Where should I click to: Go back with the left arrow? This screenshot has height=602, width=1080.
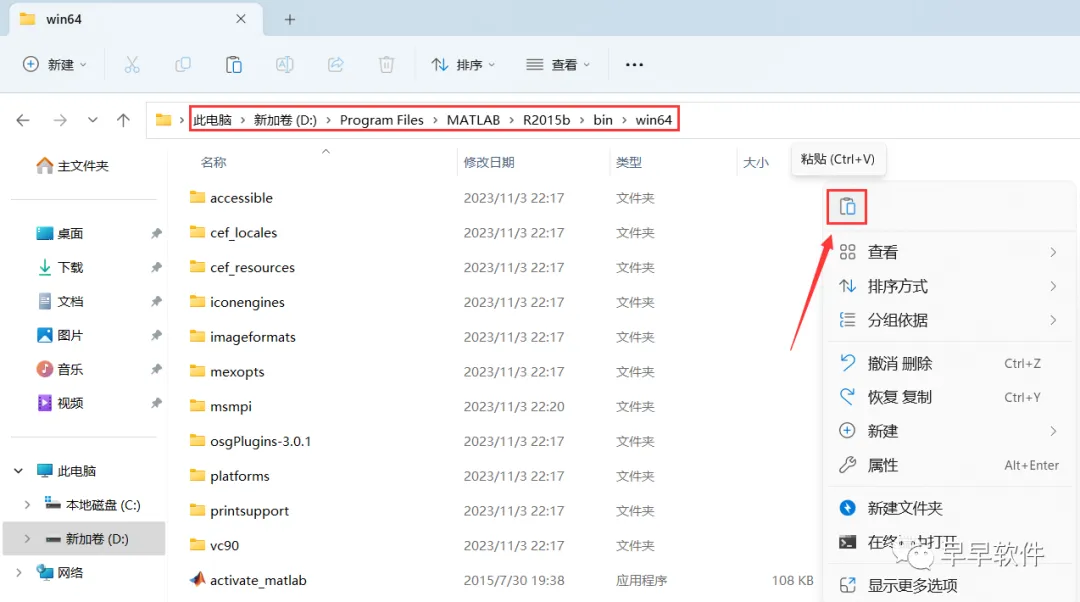pos(23,120)
